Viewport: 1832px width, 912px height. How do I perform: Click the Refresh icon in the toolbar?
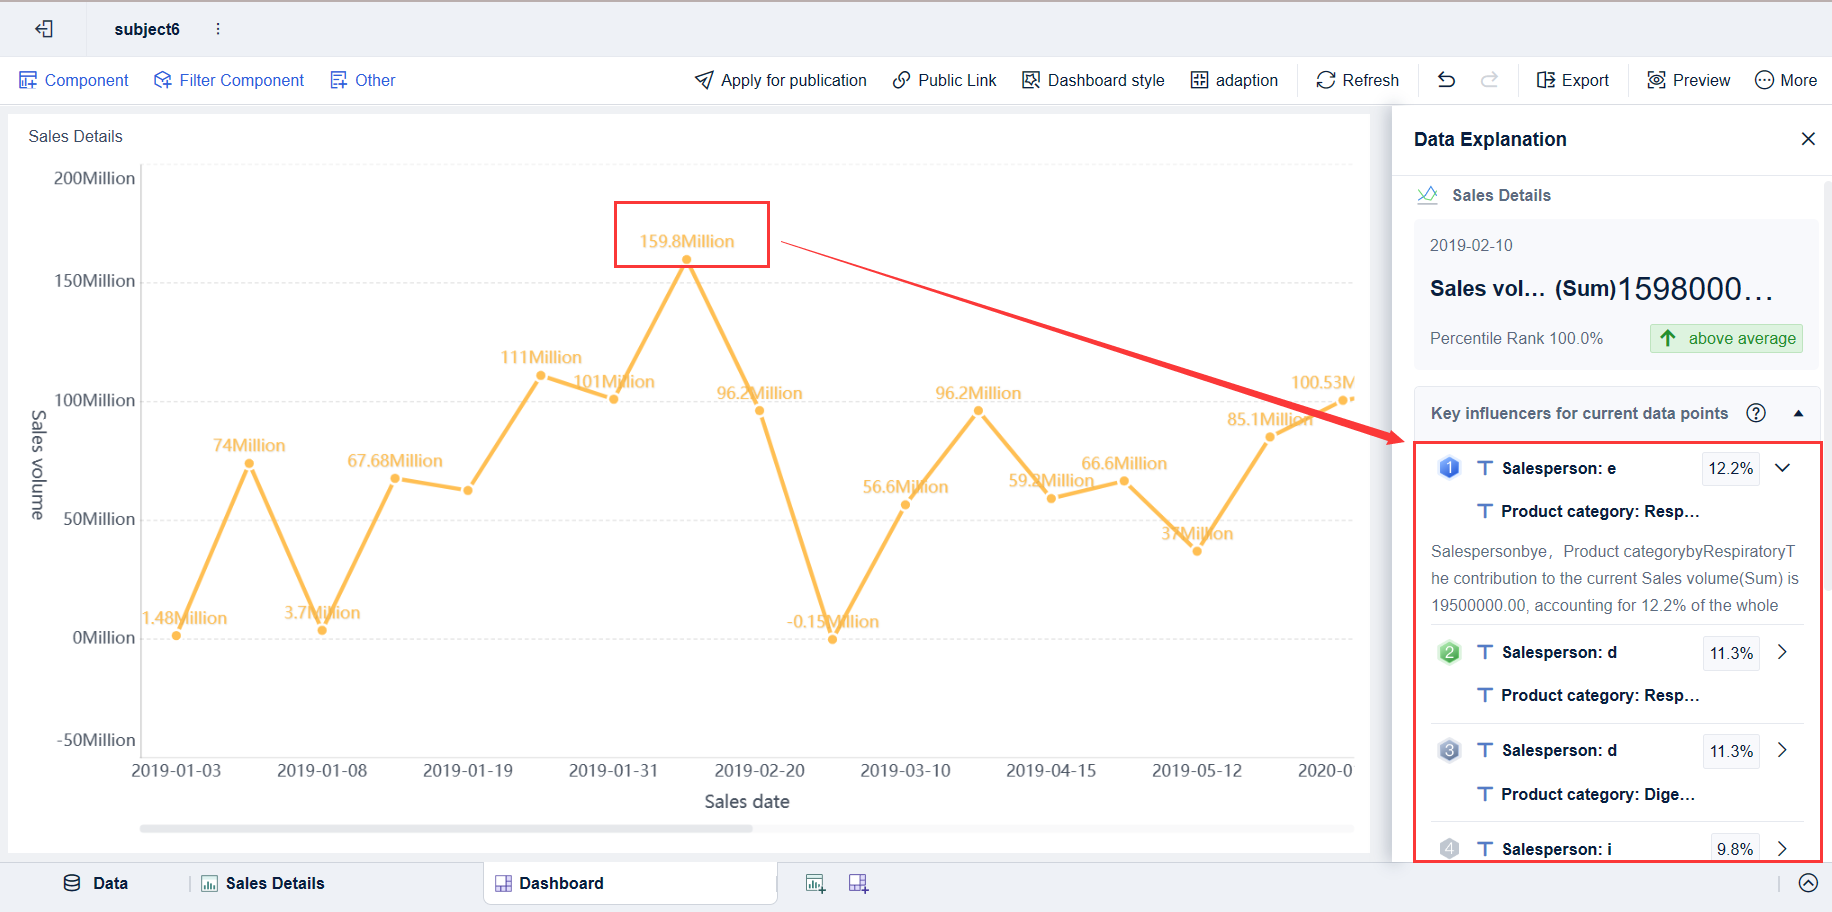(x=1357, y=80)
